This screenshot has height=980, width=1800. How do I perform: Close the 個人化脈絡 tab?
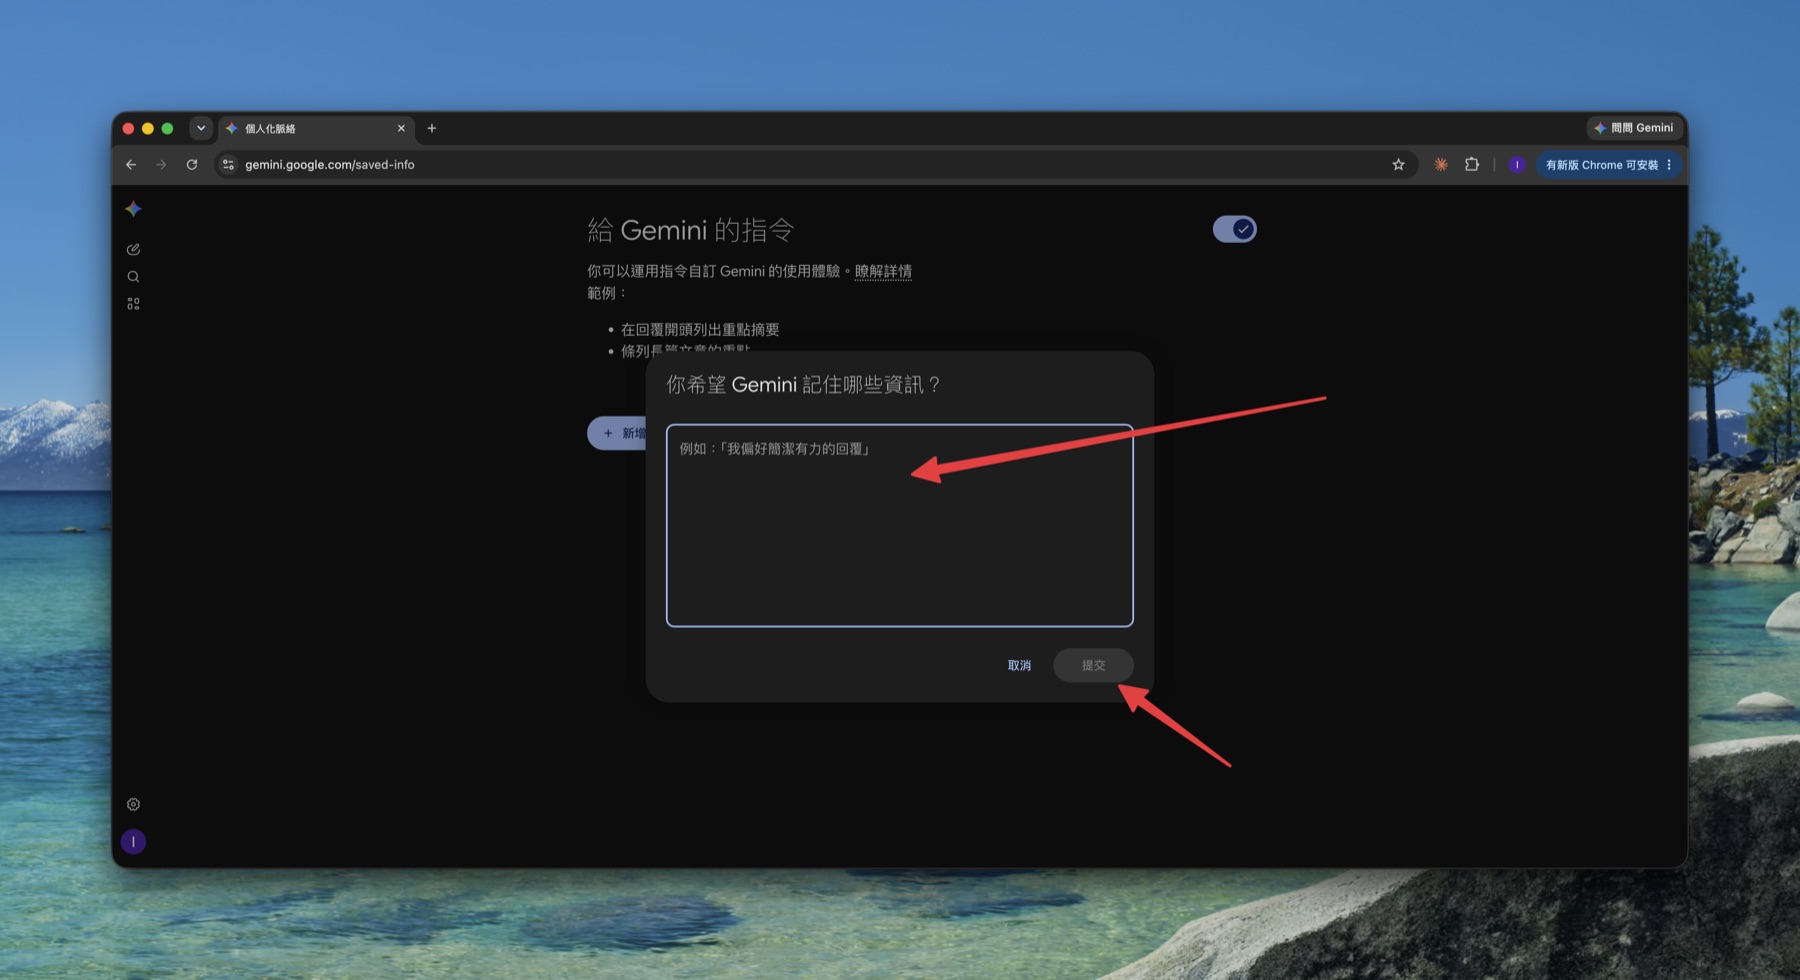(401, 128)
